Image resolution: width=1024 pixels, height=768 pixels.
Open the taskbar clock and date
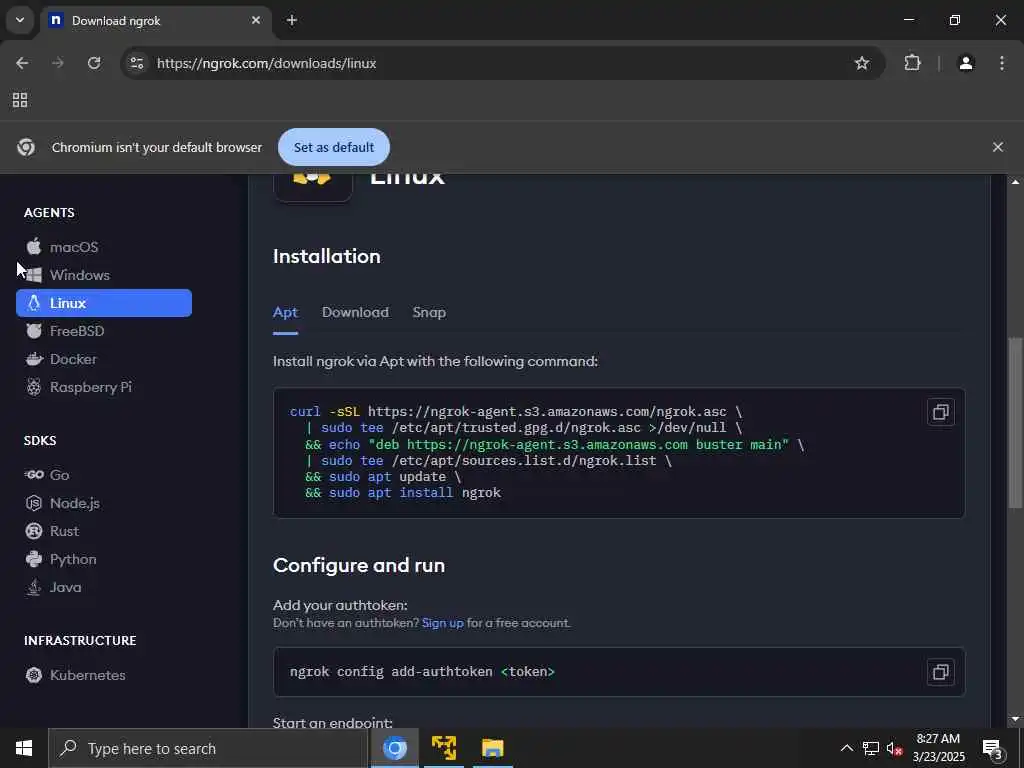click(x=938, y=748)
